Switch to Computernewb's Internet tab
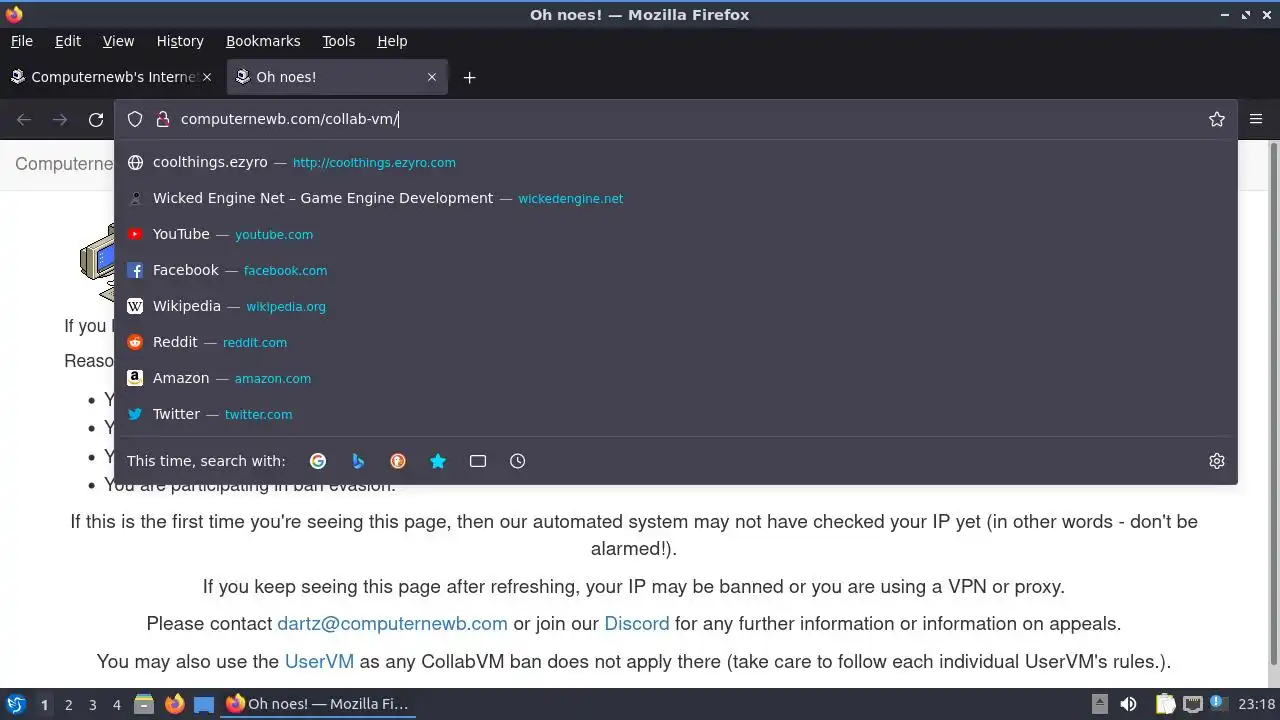The height and width of the screenshot is (720, 1280). click(110, 77)
